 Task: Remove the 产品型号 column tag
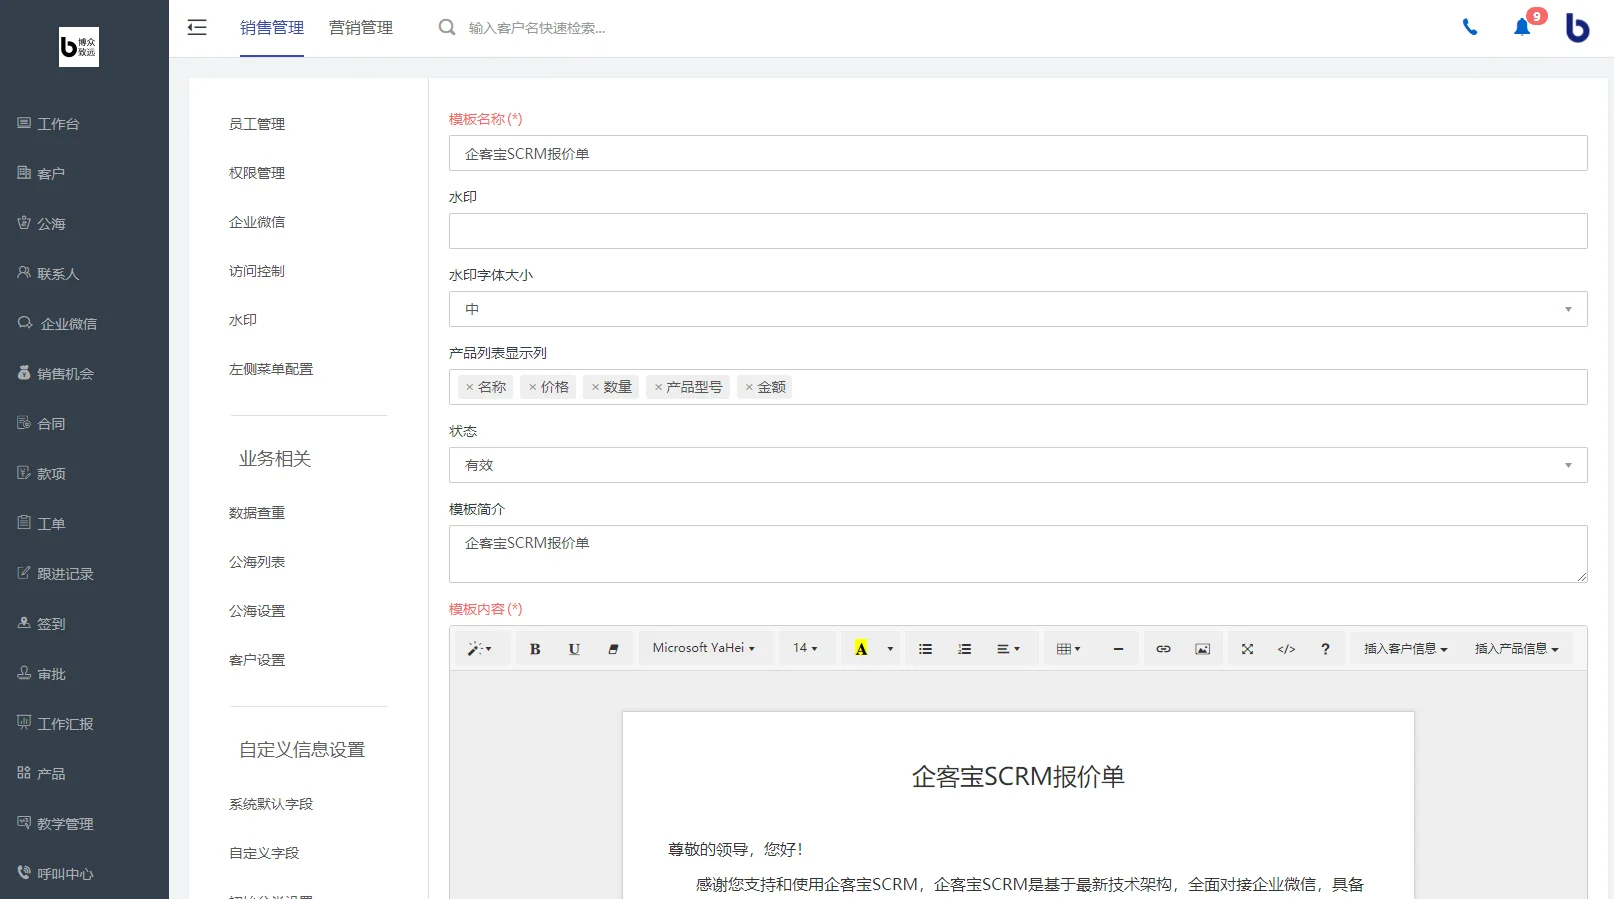658,387
